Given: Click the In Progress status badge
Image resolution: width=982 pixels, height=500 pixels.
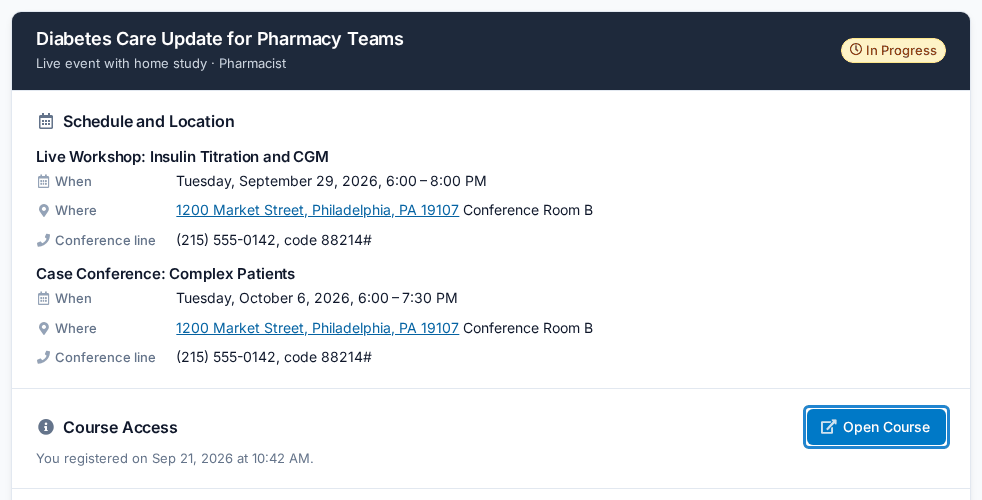Looking at the screenshot, I should 893,50.
